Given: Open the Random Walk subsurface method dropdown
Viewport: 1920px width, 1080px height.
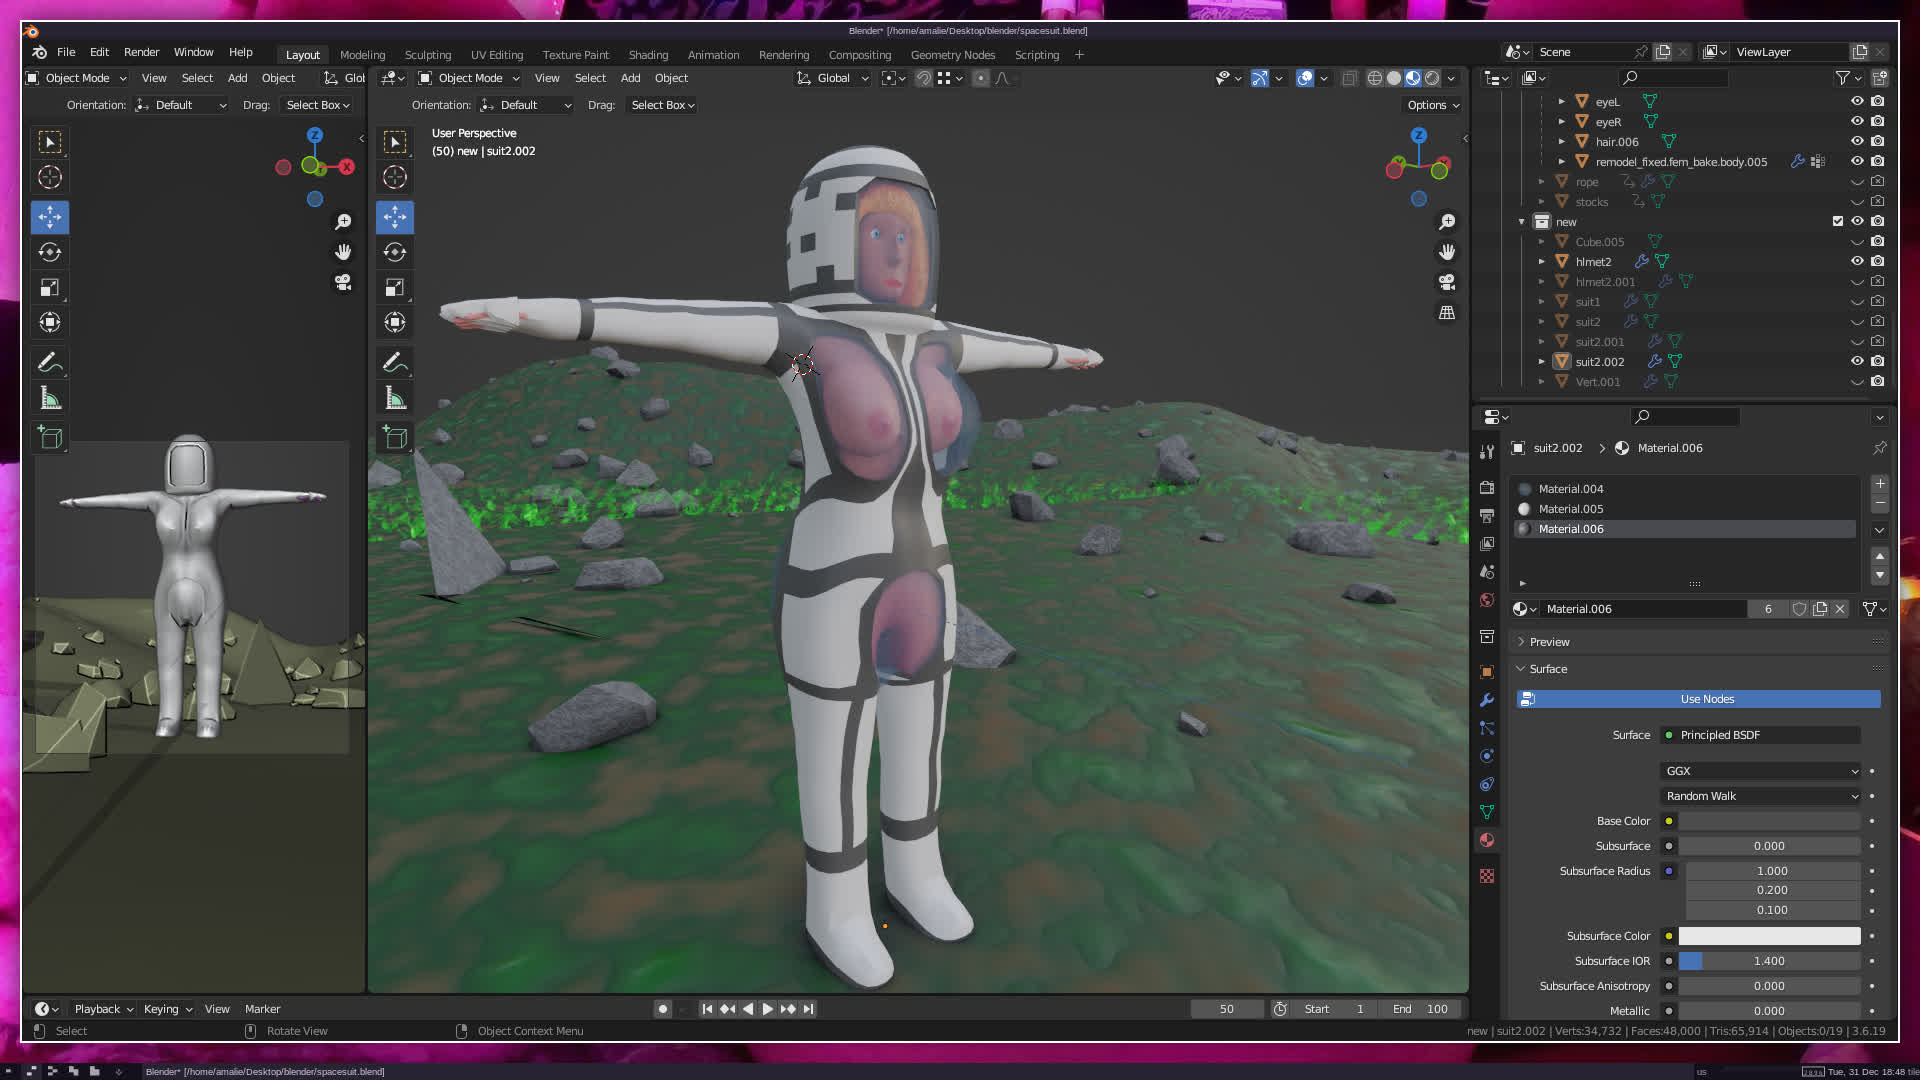Looking at the screenshot, I should (x=1760, y=796).
